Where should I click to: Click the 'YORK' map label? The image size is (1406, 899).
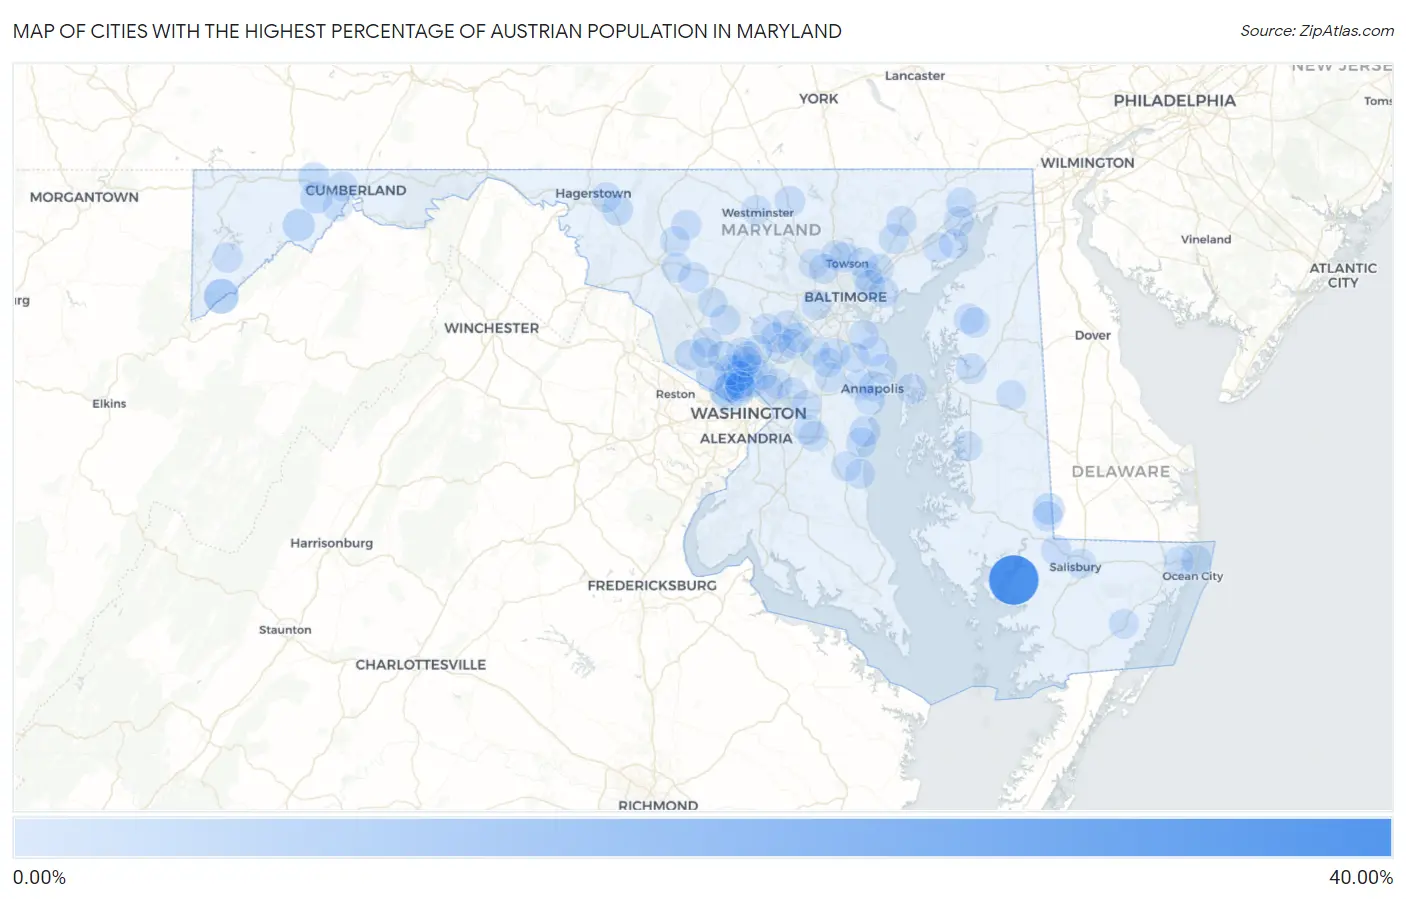point(819,99)
